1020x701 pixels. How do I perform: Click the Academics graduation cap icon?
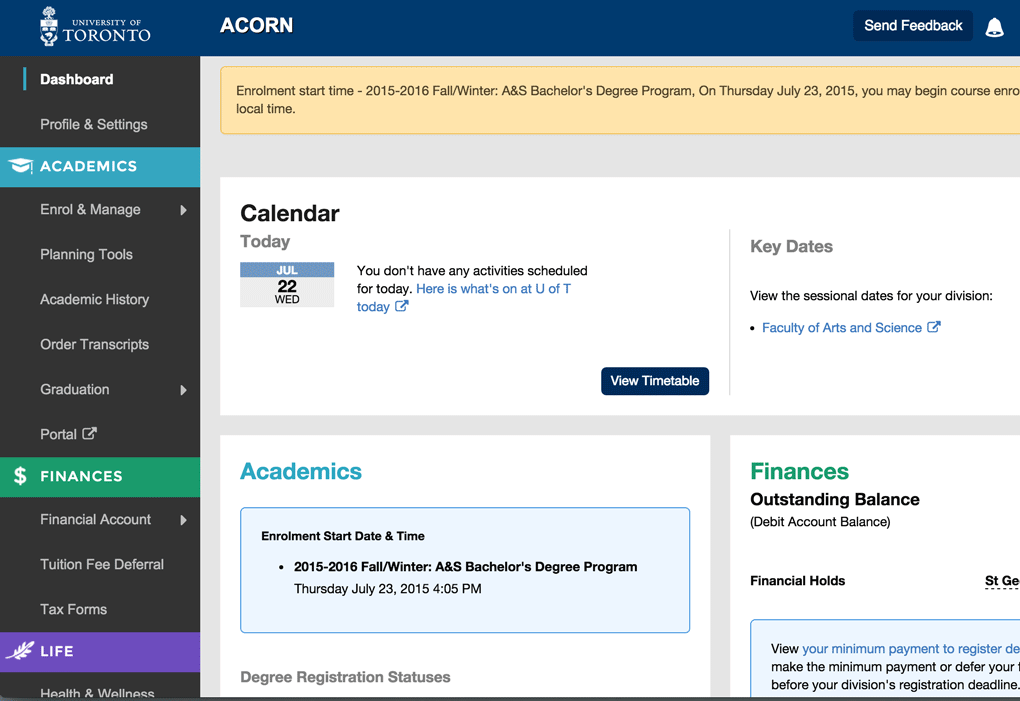tap(20, 166)
